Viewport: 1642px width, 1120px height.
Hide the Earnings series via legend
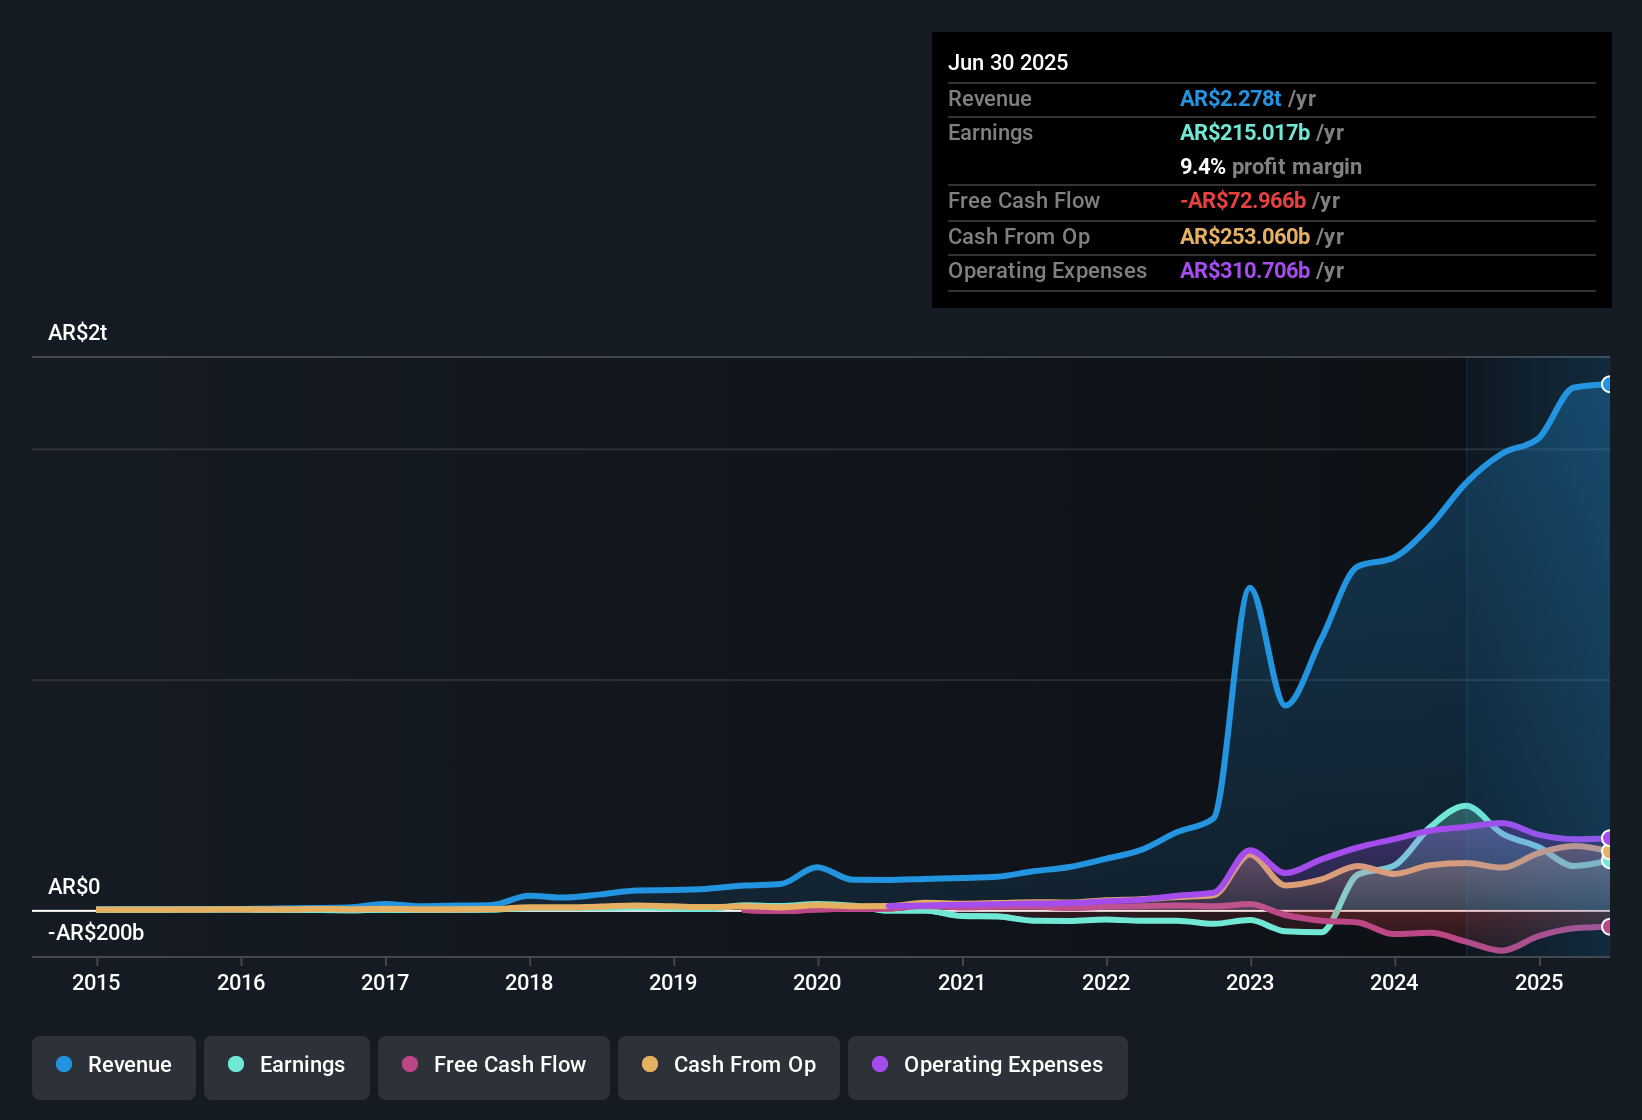(286, 1065)
